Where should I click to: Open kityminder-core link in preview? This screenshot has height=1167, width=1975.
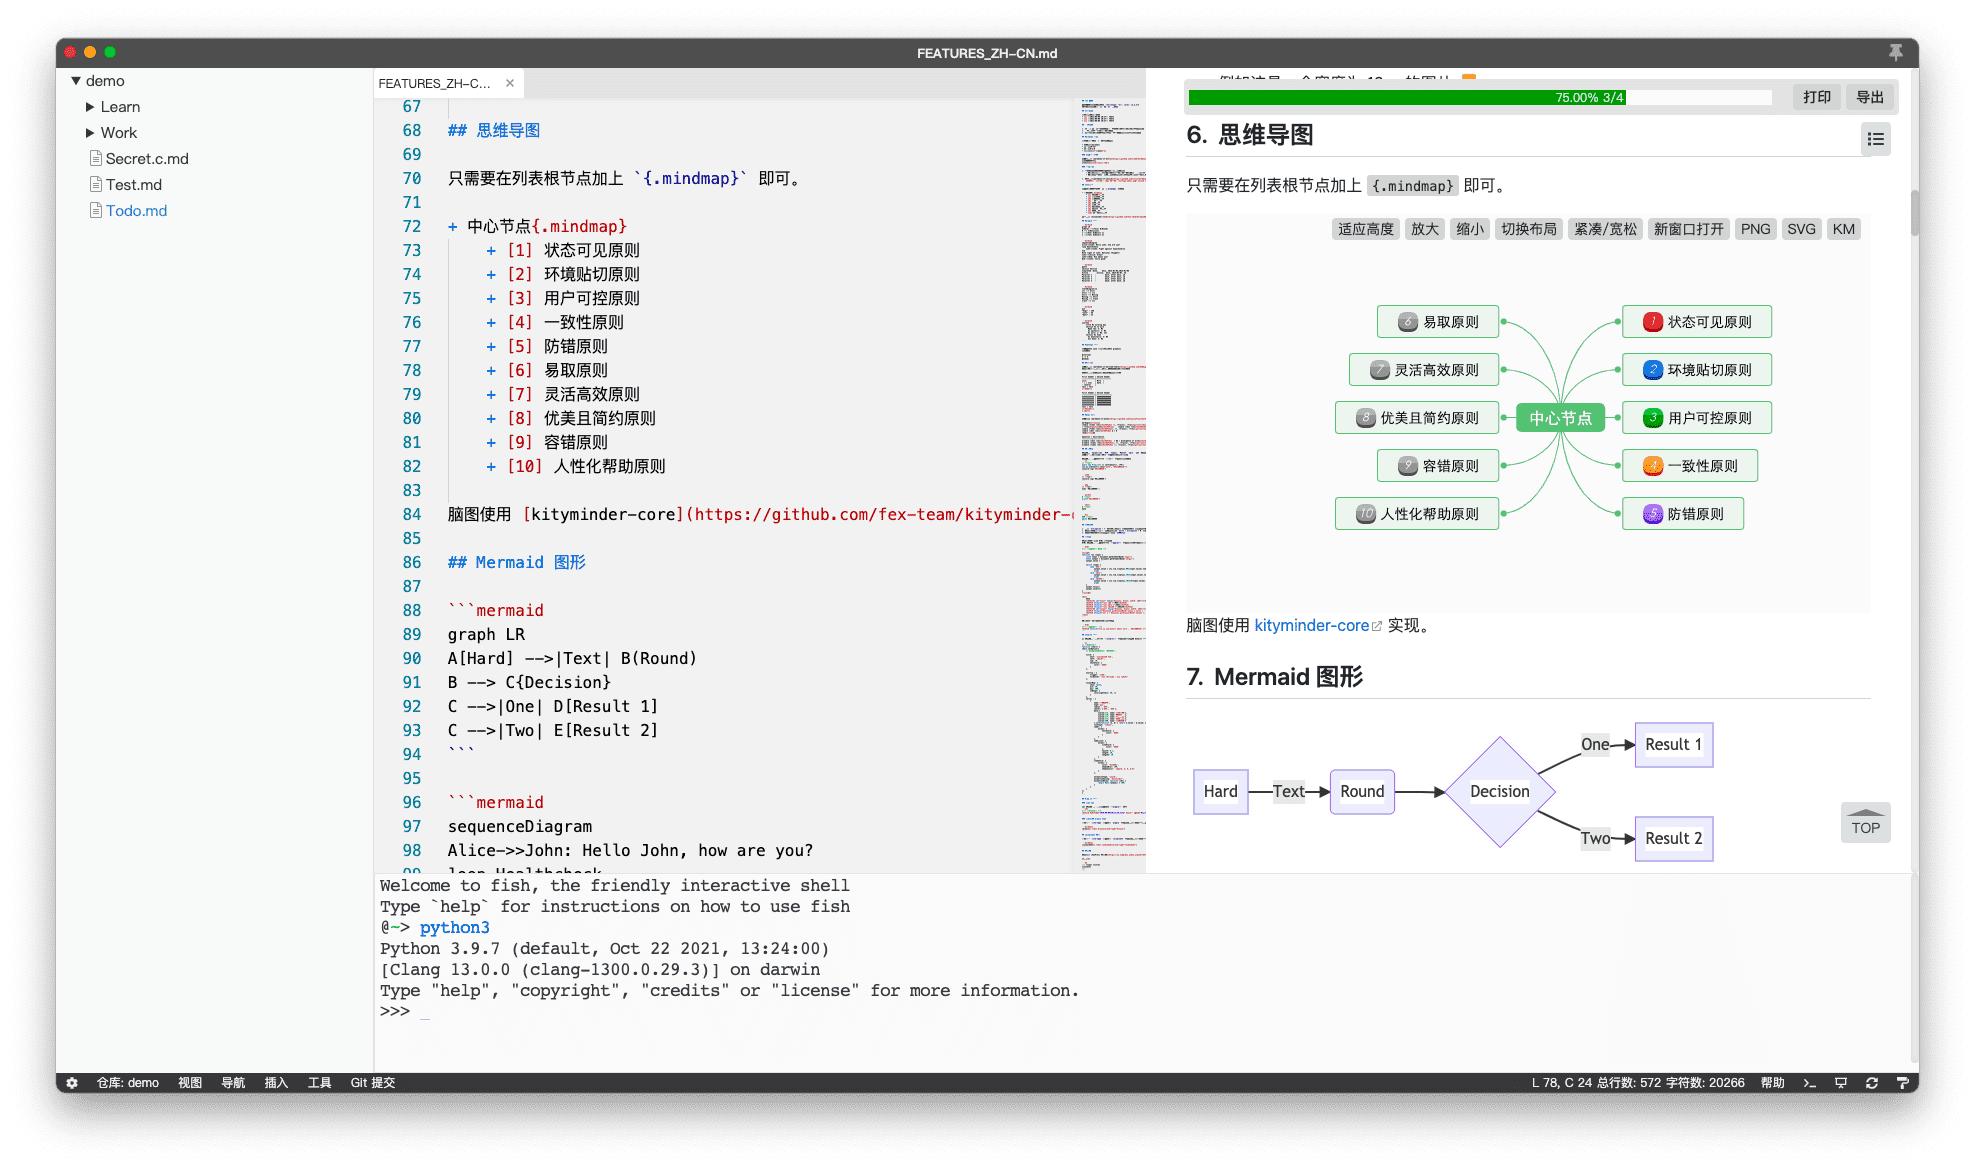pyautogui.click(x=1311, y=625)
